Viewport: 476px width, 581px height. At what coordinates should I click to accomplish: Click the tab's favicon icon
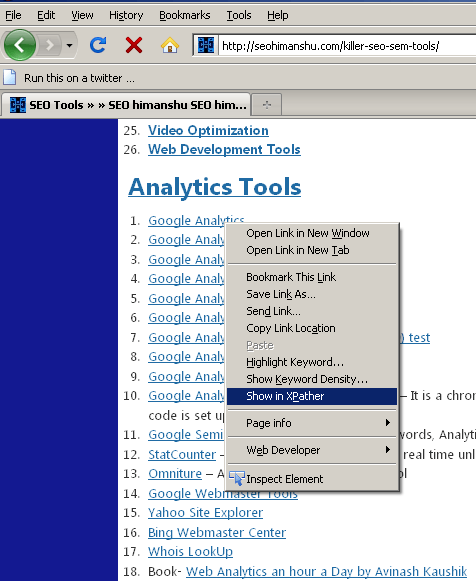[x=18, y=105]
